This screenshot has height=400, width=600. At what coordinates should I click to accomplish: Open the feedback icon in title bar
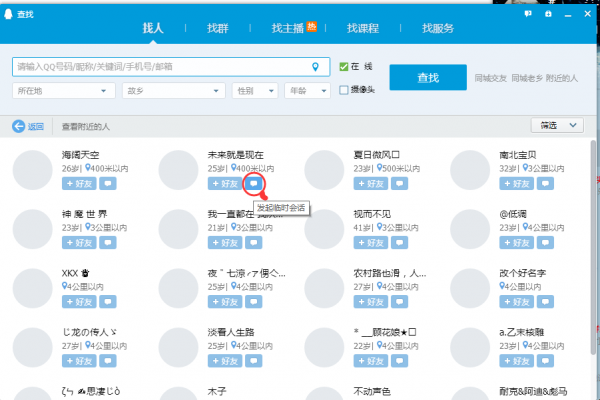coord(527,13)
